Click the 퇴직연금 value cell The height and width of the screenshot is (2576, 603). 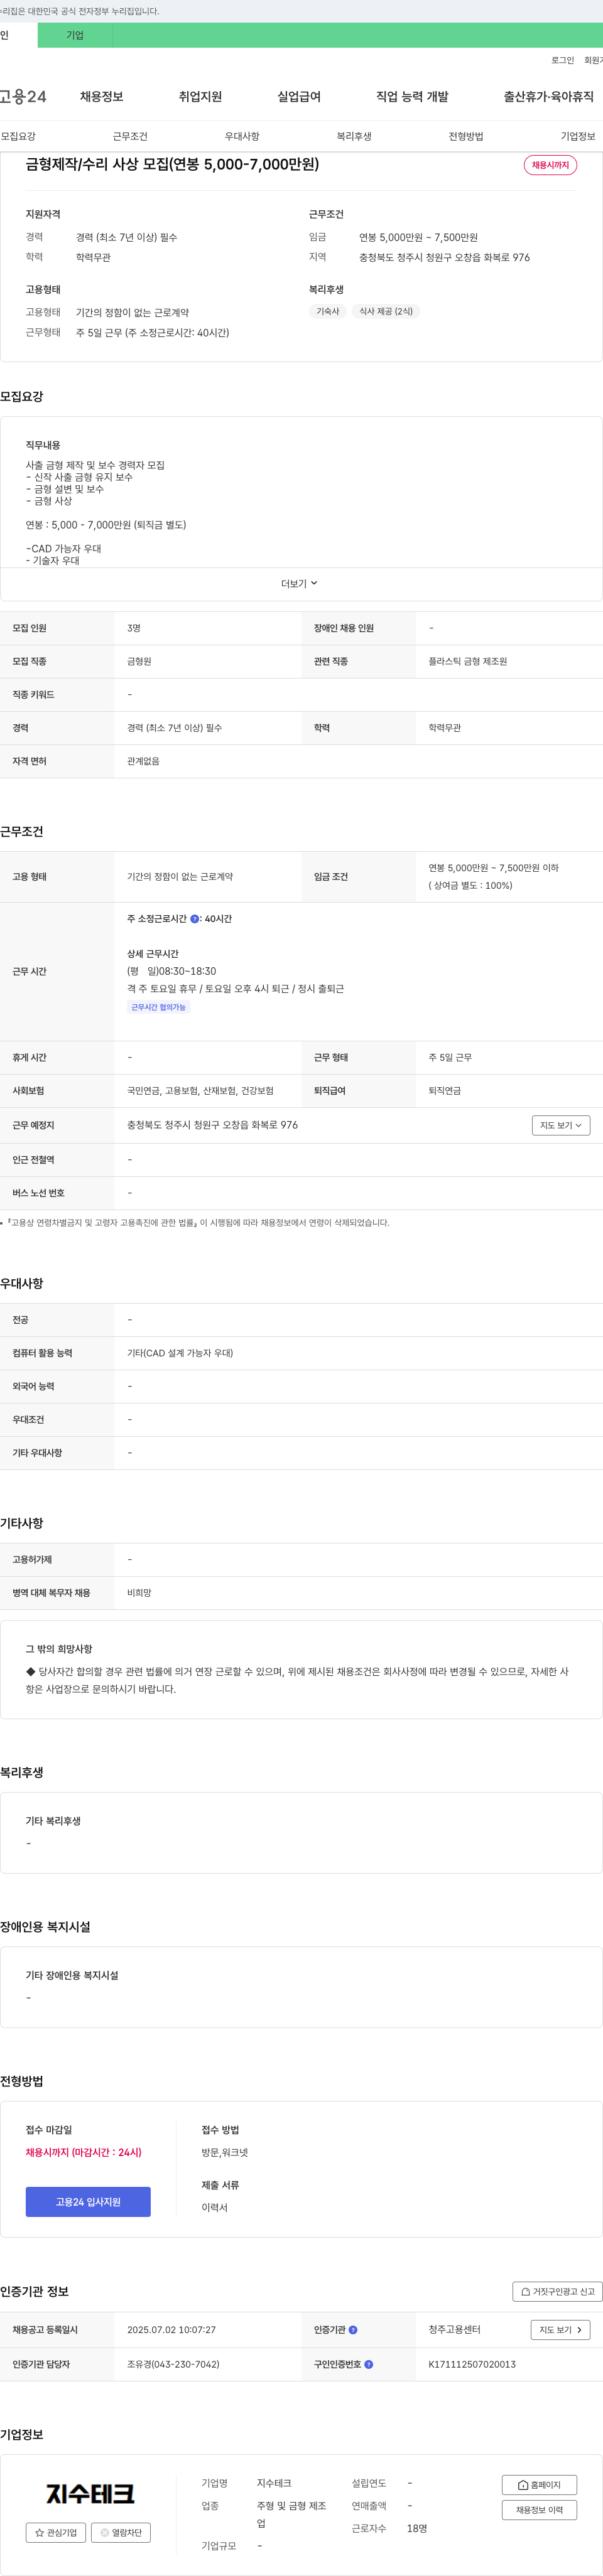445,1091
